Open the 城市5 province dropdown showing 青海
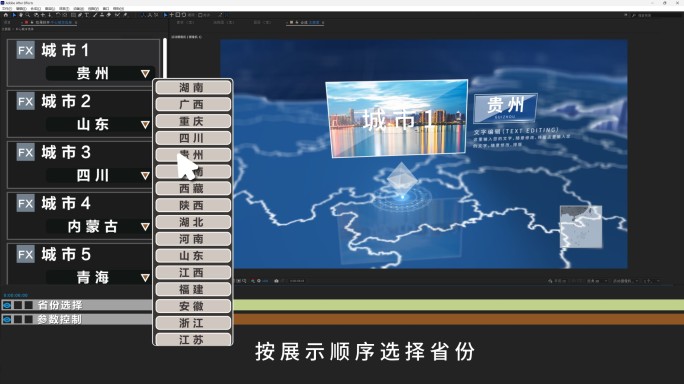This screenshot has width=684, height=384. 100,278
